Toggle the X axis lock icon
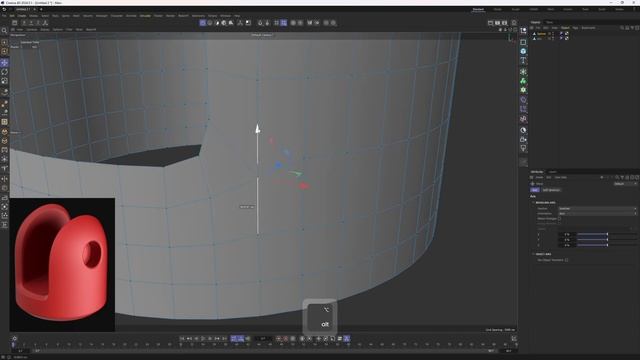The height and width of the screenshot is (360, 640). click(x=24, y=23)
